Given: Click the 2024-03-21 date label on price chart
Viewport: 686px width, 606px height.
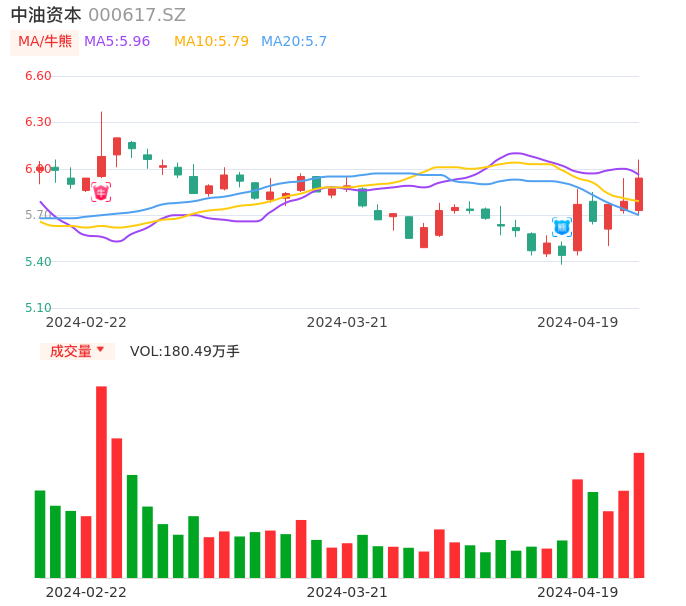Looking at the screenshot, I should 347,322.
